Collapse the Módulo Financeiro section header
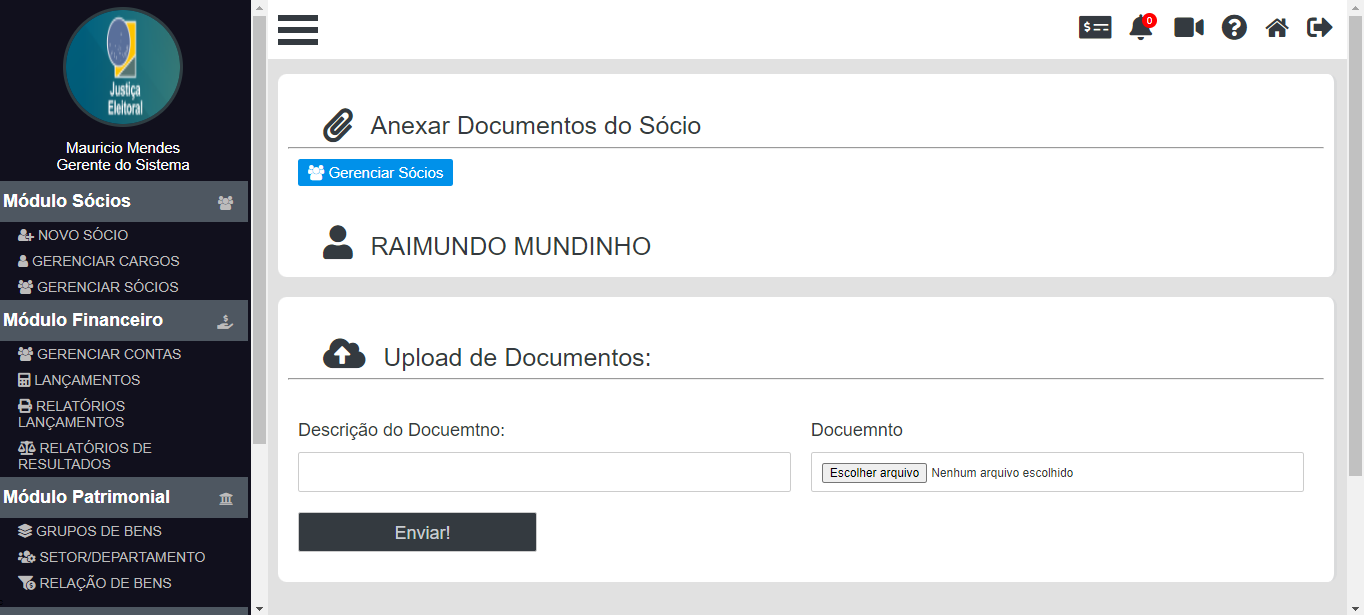 tap(123, 320)
